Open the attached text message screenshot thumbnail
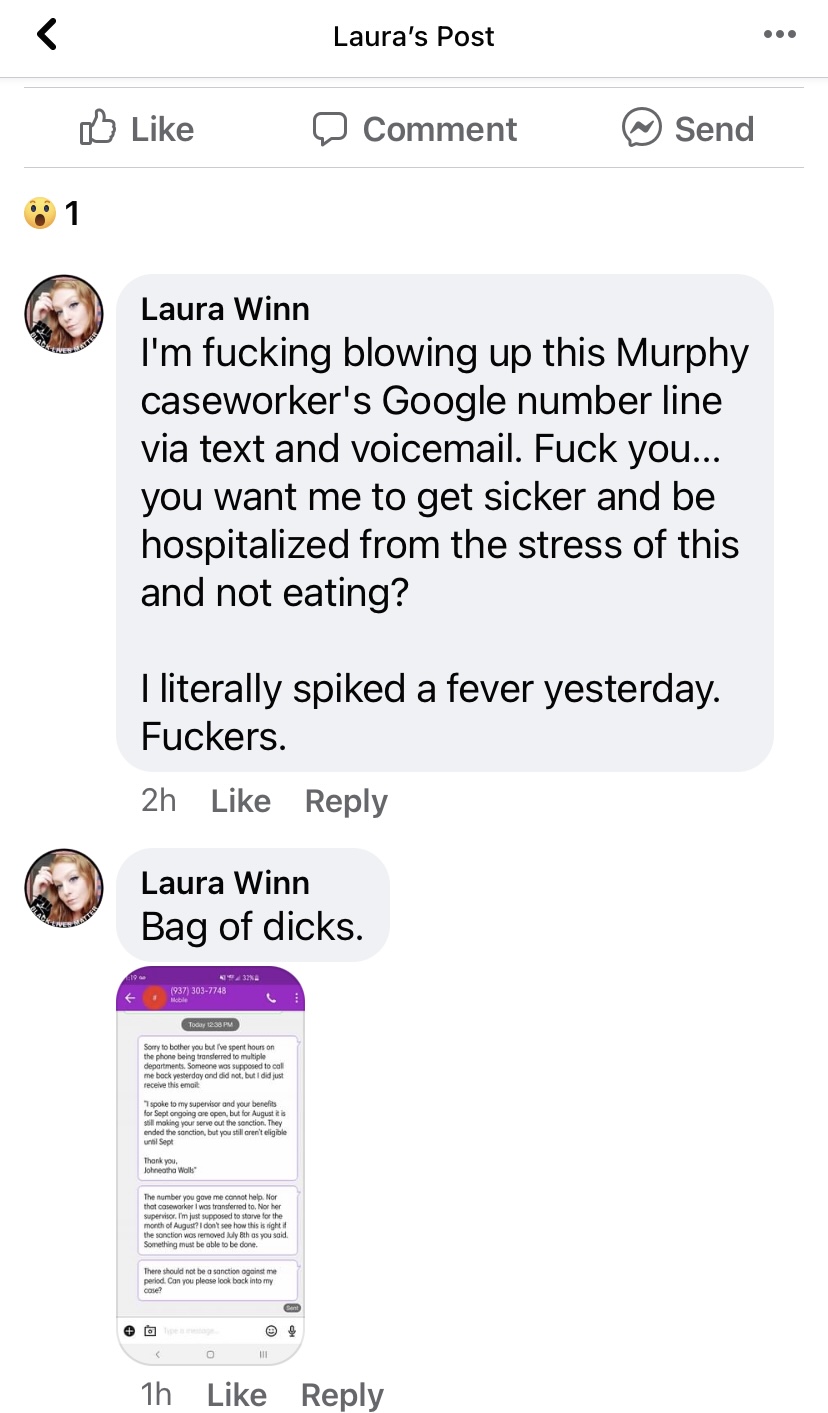This screenshot has width=828, height=1413. point(211,1166)
